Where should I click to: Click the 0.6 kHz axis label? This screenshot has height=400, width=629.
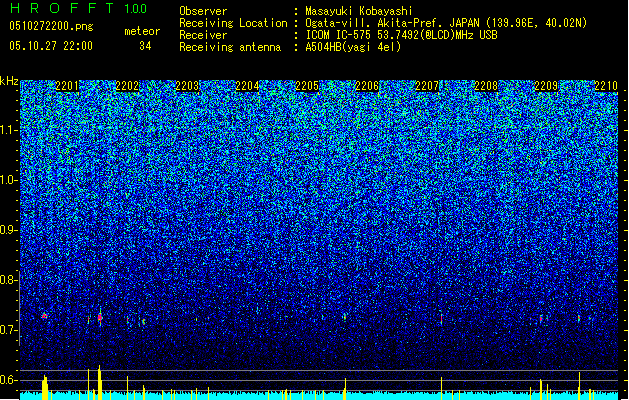[8, 380]
